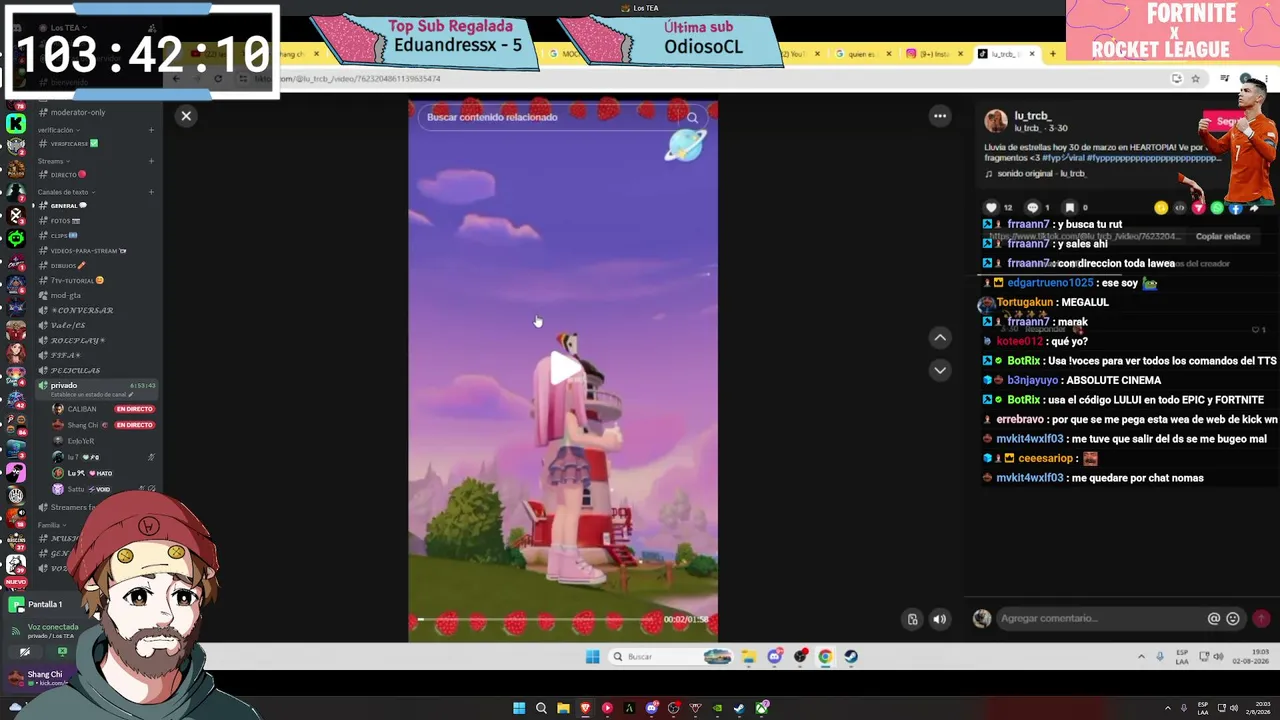Image resolution: width=1280 pixels, height=720 pixels.
Task: Seek on the video progress bar
Action: [538, 620]
